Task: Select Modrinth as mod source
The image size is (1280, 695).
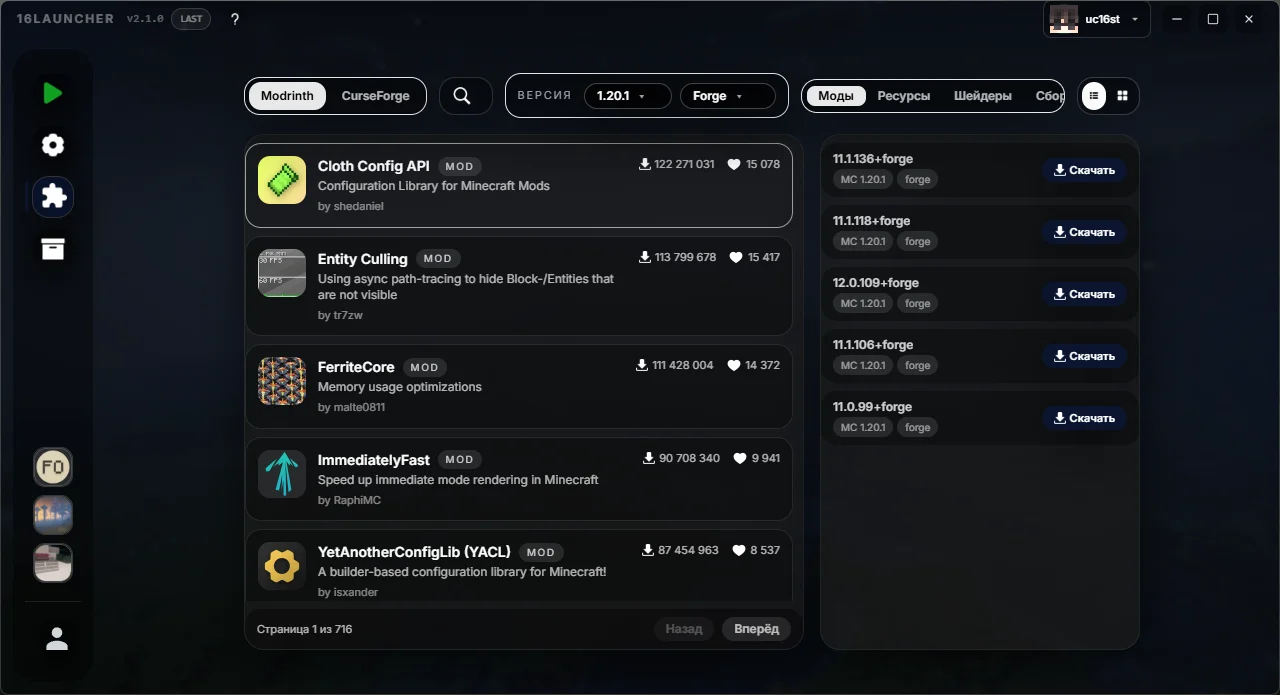Action: tap(287, 96)
